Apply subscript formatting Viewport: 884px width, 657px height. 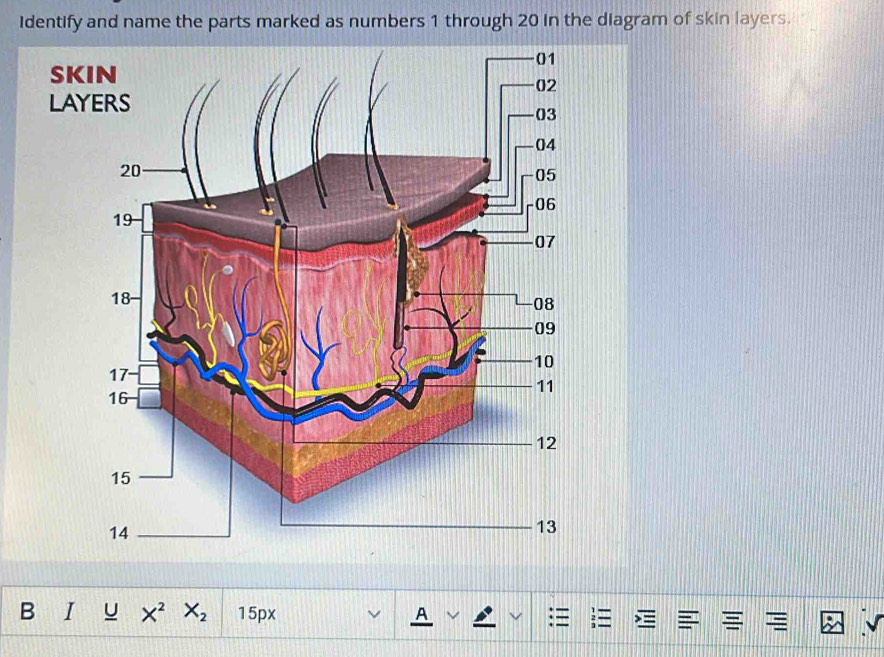click(195, 612)
